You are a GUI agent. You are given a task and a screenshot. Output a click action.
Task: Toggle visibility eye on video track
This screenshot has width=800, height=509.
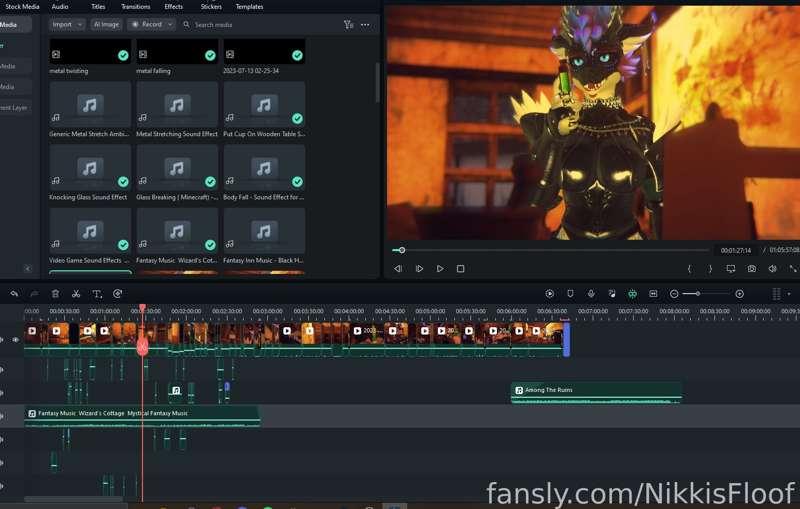click(x=16, y=340)
